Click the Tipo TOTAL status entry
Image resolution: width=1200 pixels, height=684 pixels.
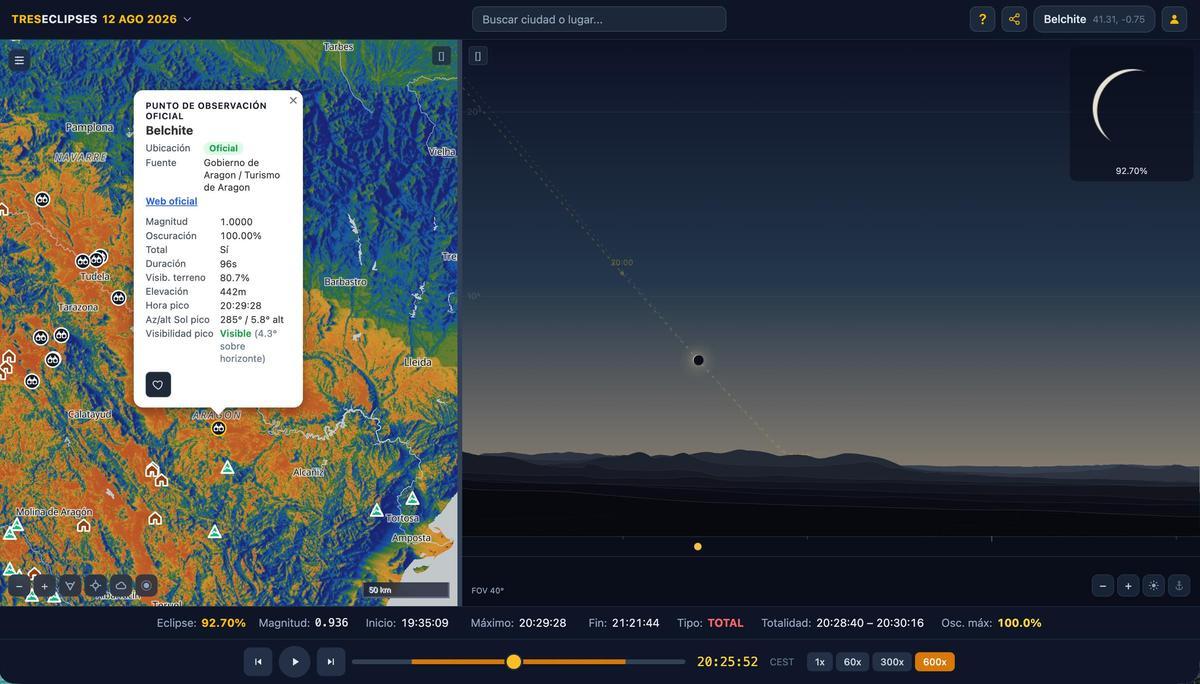710,623
